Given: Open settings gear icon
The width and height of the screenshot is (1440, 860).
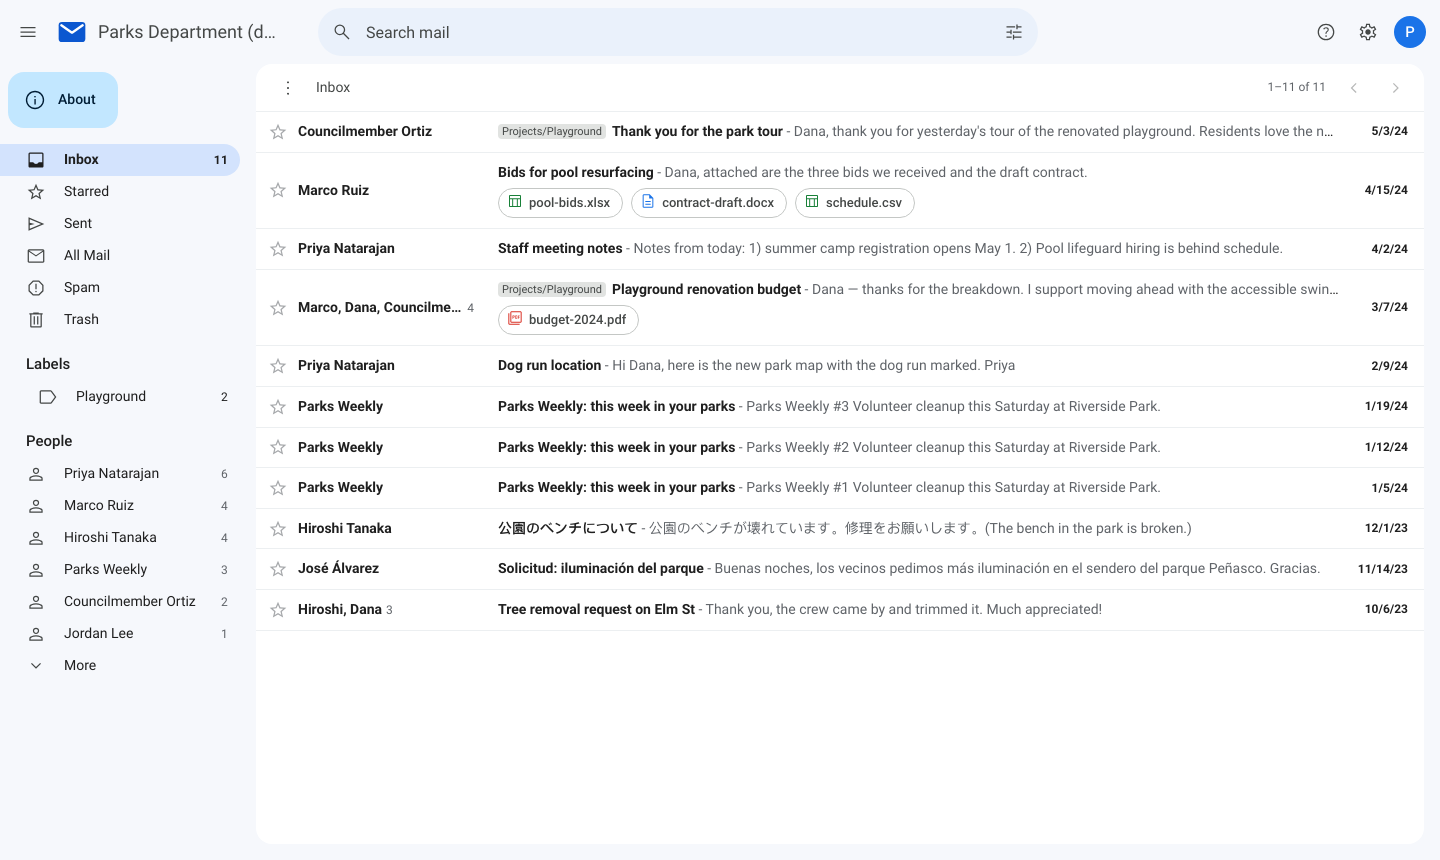Looking at the screenshot, I should [x=1368, y=32].
